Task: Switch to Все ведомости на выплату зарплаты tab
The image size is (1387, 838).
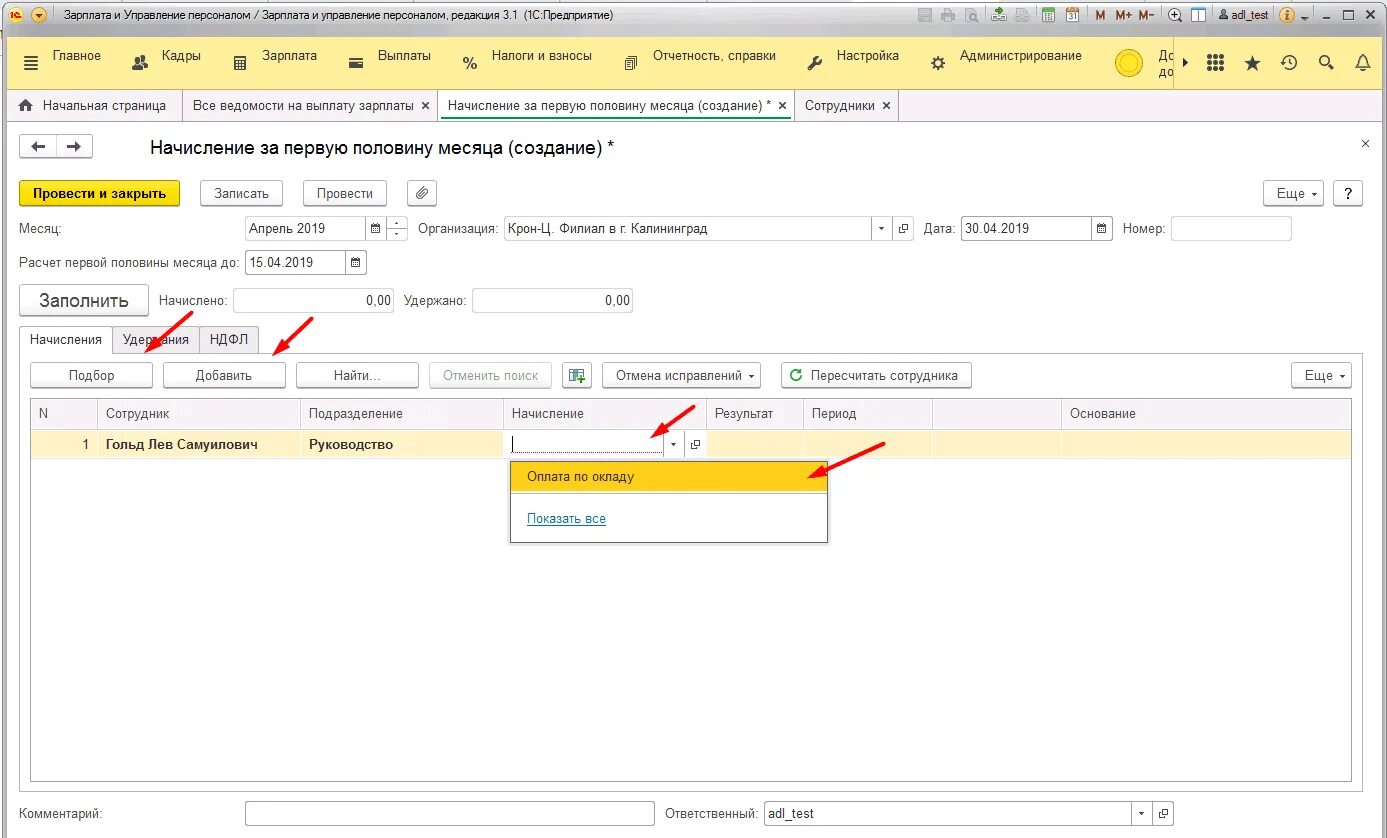Action: 303,105
